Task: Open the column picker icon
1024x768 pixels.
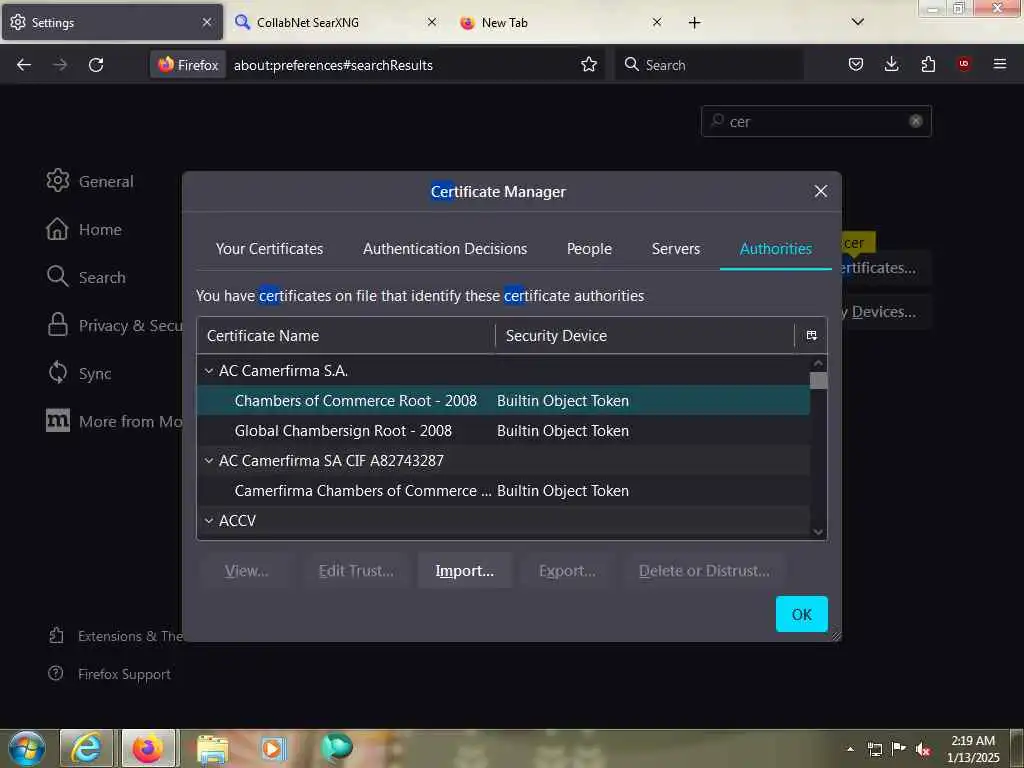Action: 811,336
